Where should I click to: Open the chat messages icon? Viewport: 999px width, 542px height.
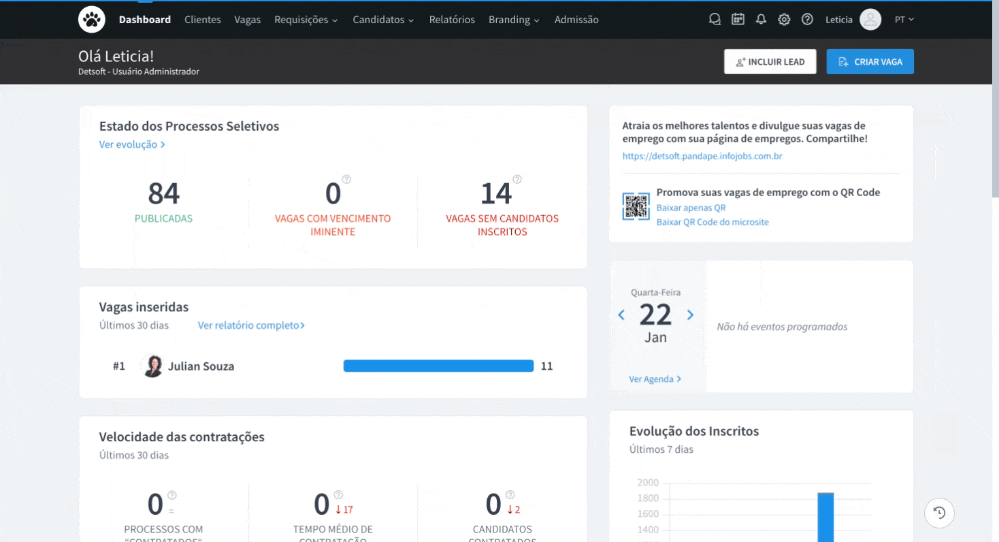(714, 19)
